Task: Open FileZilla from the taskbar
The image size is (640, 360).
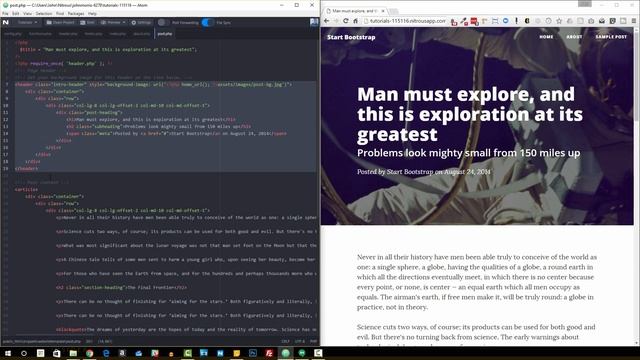Action: click(269, 353)
